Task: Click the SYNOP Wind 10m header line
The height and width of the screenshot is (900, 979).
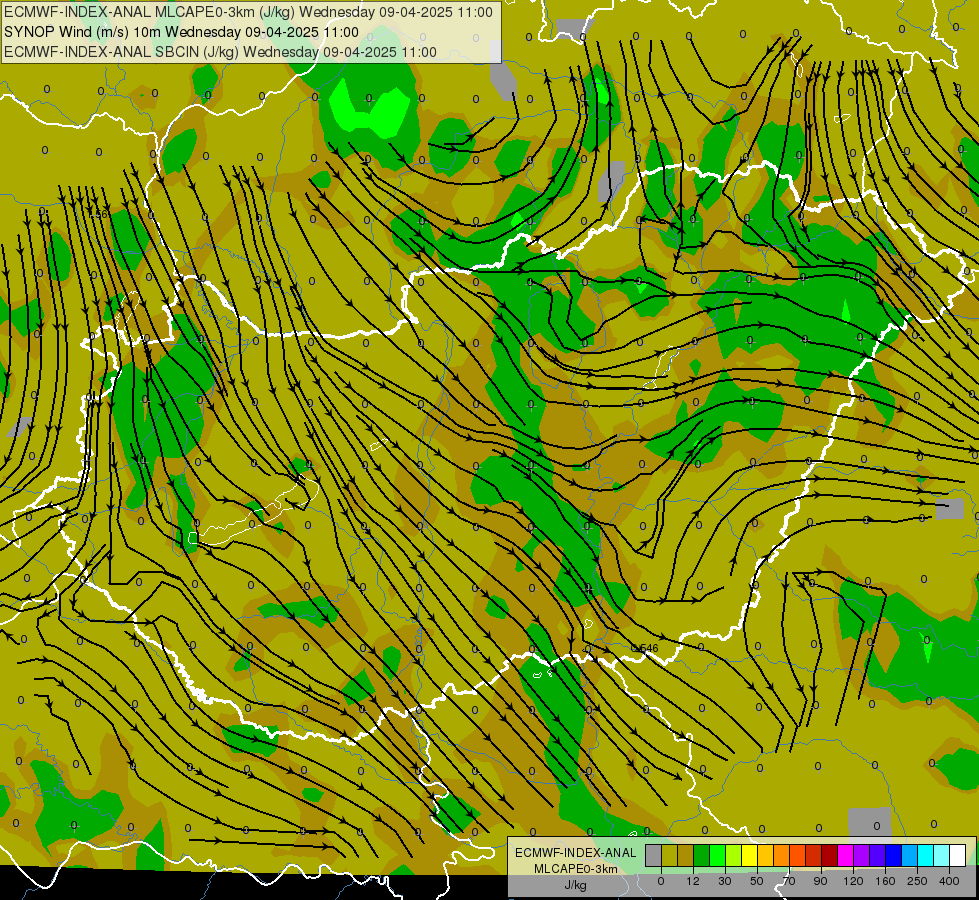Action: pos(182,32)
